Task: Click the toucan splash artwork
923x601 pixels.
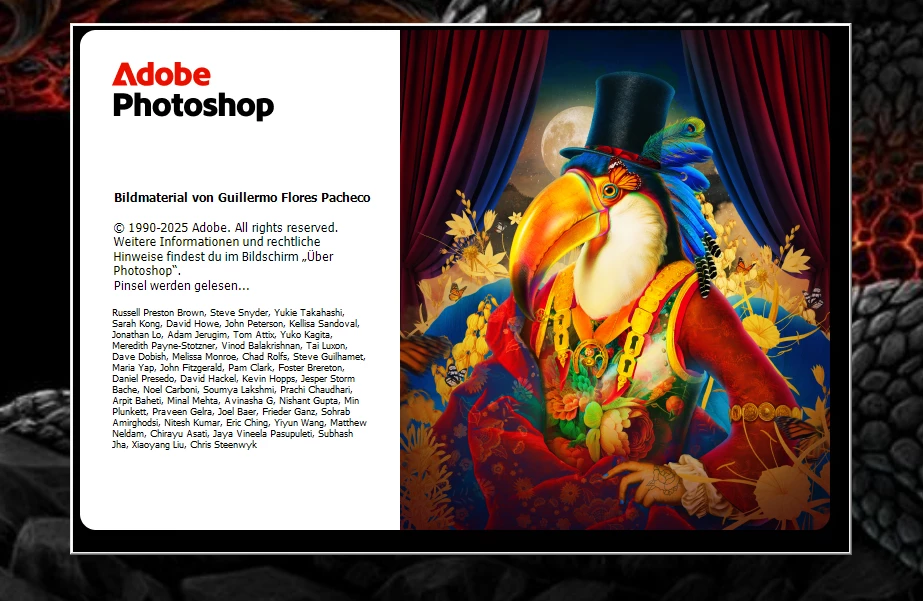Action: [x=615, y=280]
